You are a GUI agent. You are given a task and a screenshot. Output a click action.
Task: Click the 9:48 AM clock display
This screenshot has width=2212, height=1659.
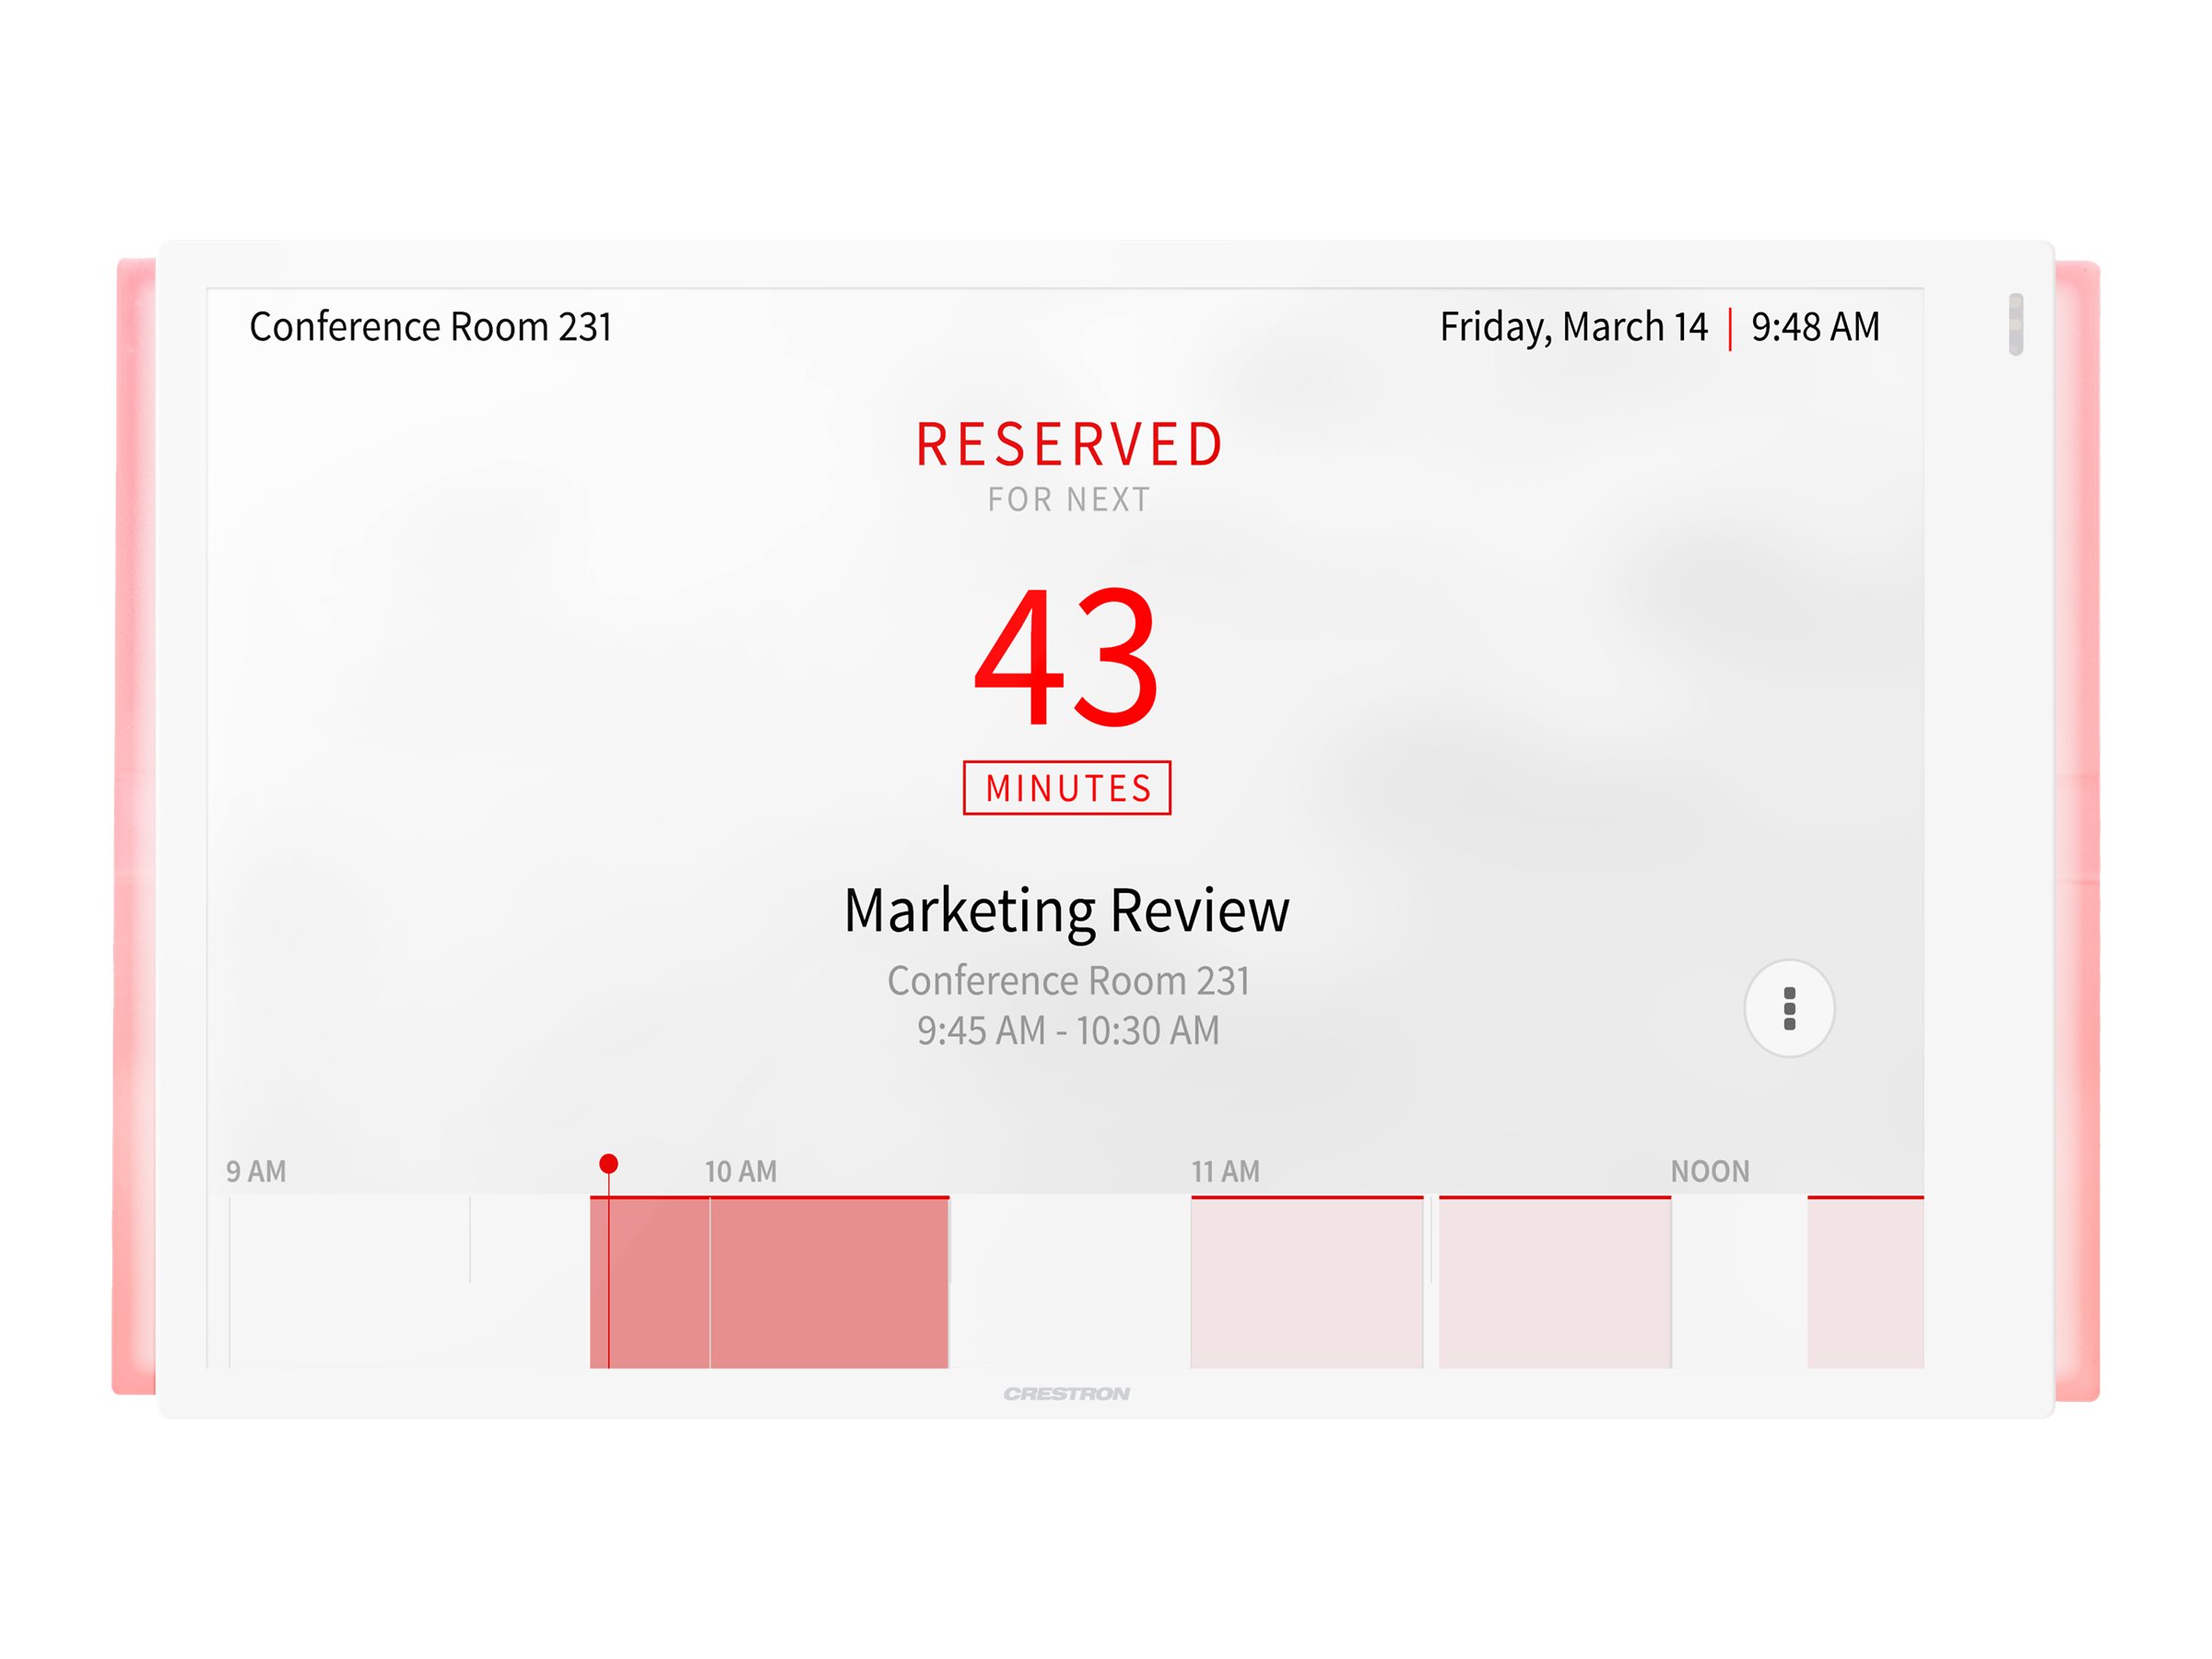(x=1815, y=327)
